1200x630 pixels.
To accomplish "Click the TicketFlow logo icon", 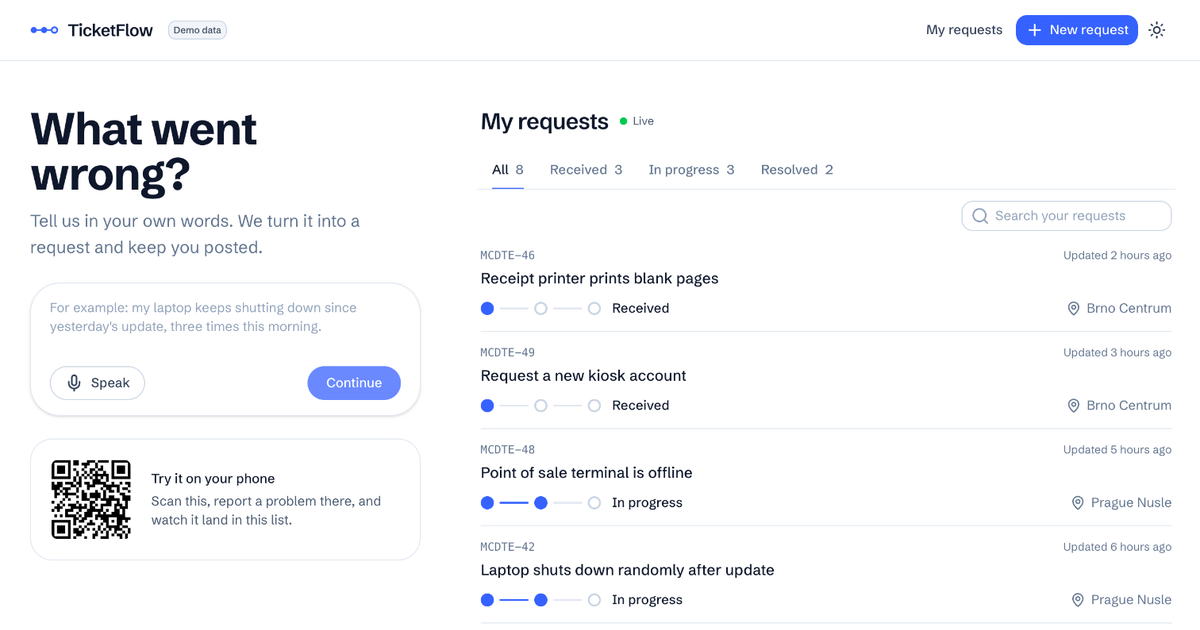I will (45, 30).
